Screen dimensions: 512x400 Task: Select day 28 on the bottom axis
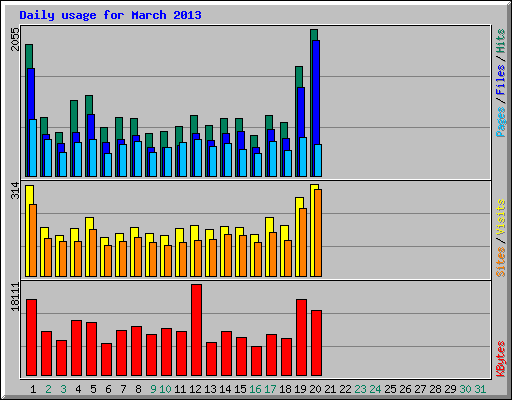[x=435, y=389]
